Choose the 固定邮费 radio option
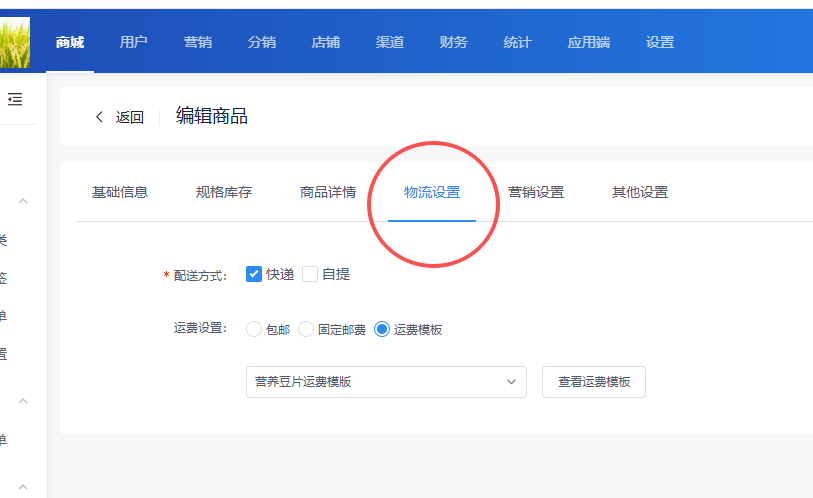The width and height of the screenshot is (813, 498). (306, 329)
